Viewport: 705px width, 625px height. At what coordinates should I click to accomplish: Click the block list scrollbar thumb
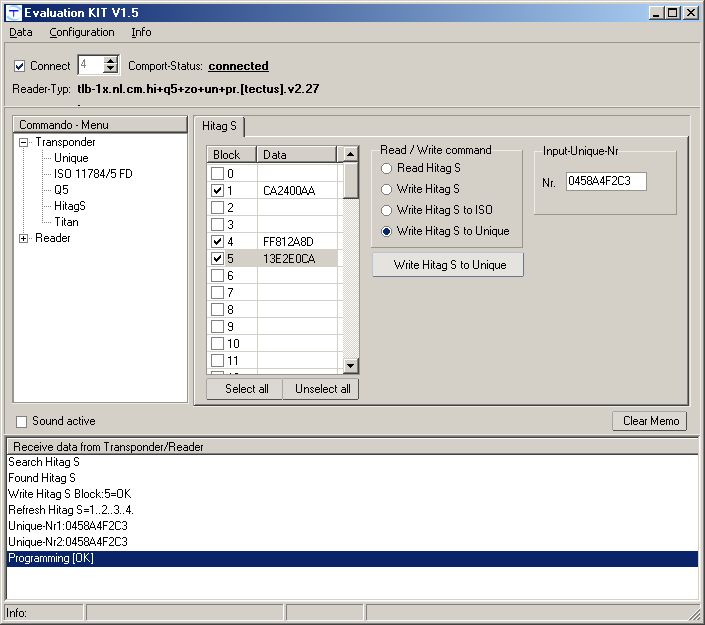pos(350,180)
